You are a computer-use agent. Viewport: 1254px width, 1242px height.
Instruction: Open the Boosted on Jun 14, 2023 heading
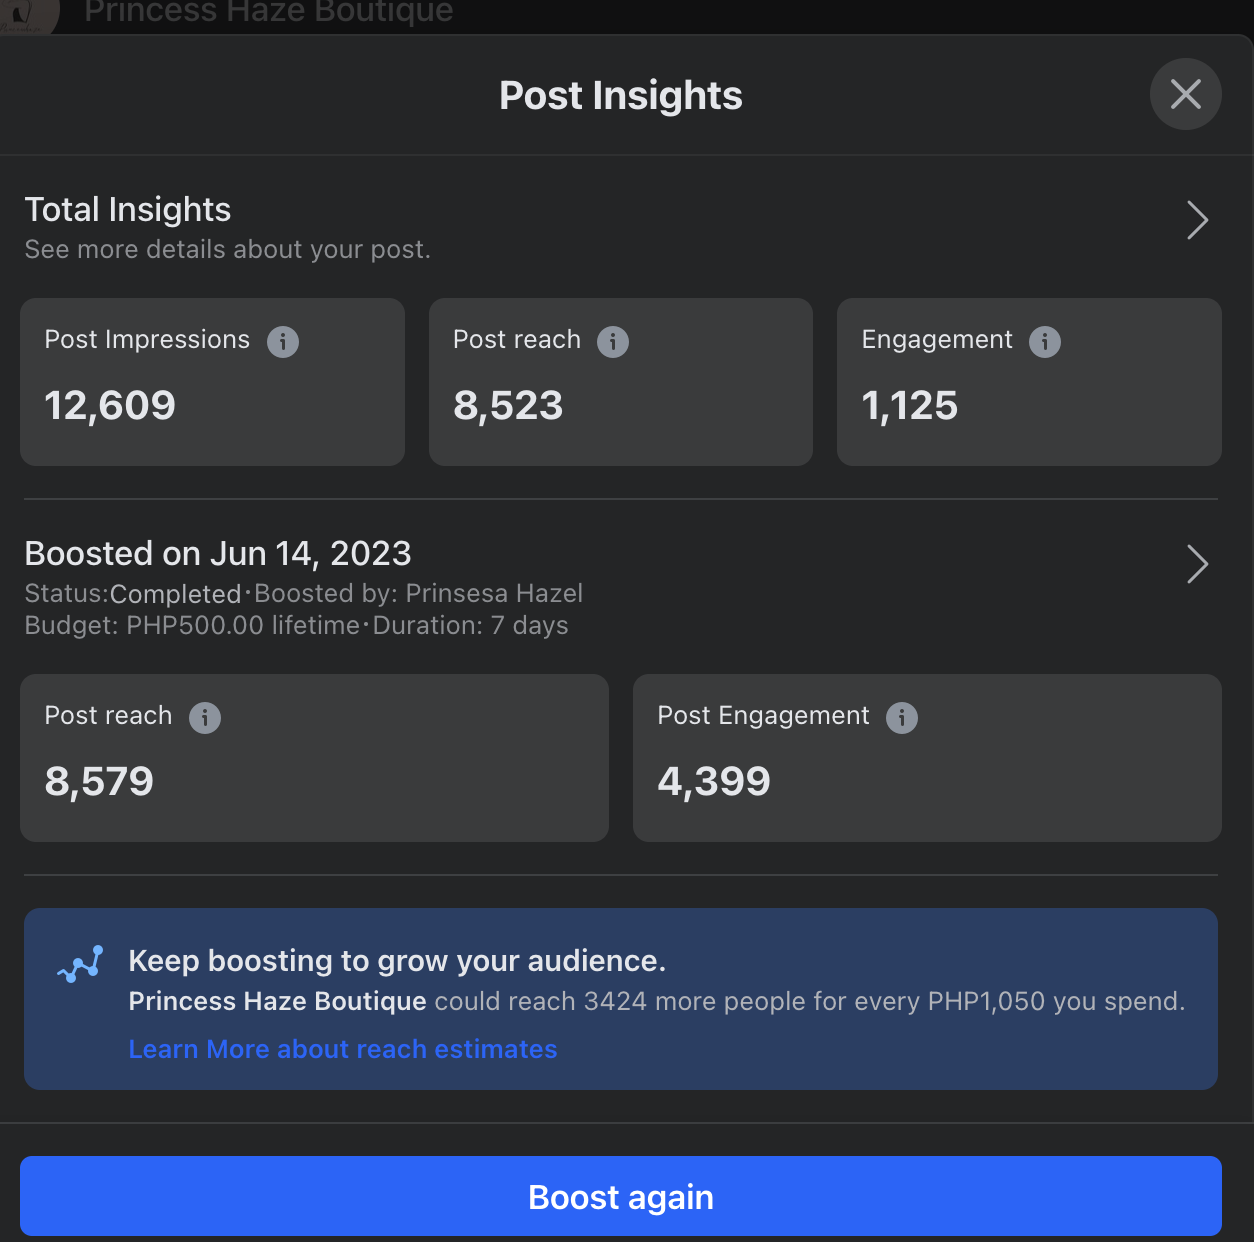point(218,554)
